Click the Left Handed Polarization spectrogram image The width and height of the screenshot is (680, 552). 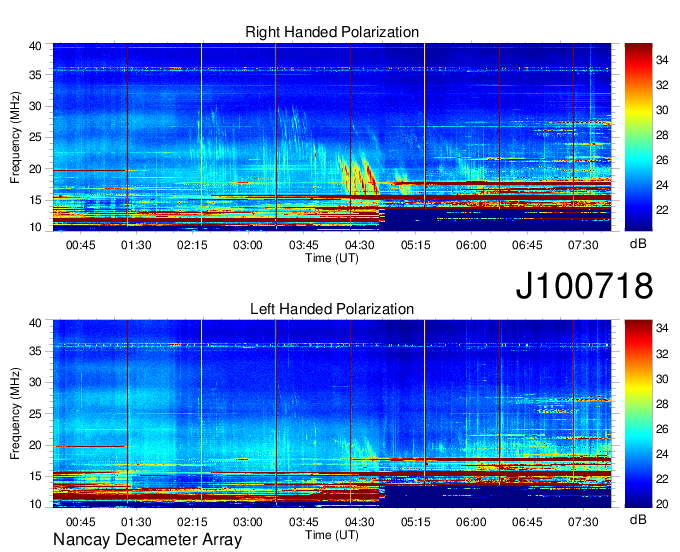[332, 414]
